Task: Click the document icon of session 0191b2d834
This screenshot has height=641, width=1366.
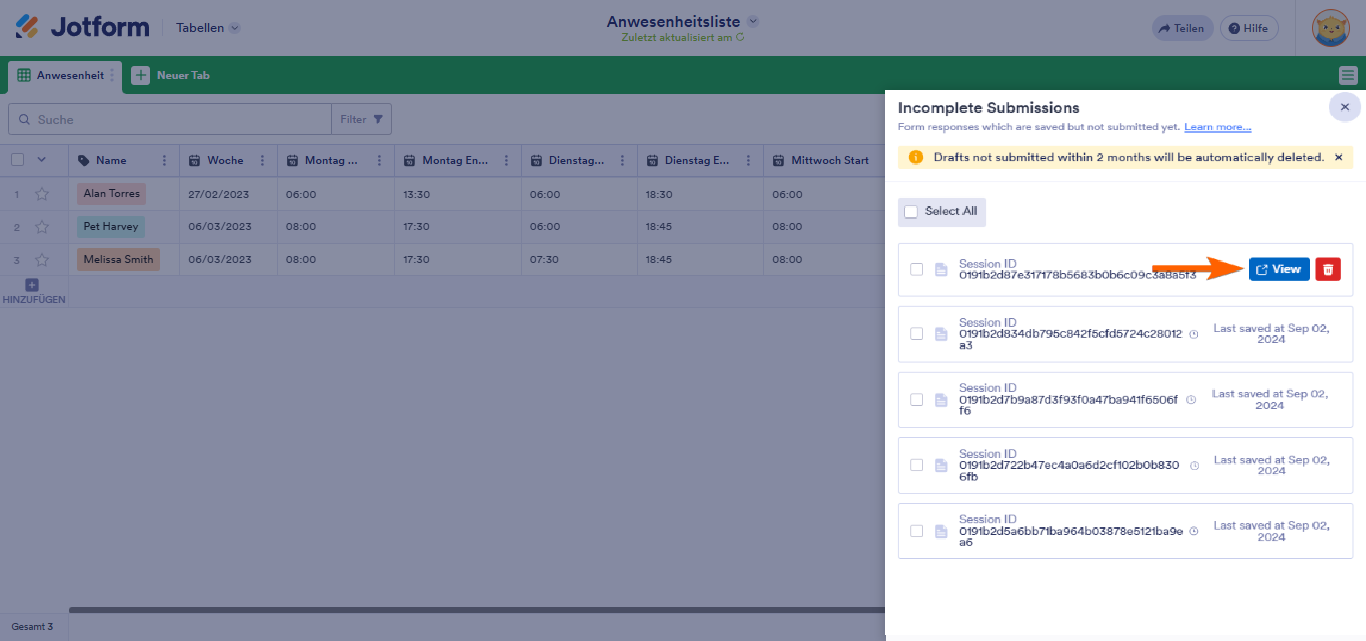Action: (x=941, y=334)
